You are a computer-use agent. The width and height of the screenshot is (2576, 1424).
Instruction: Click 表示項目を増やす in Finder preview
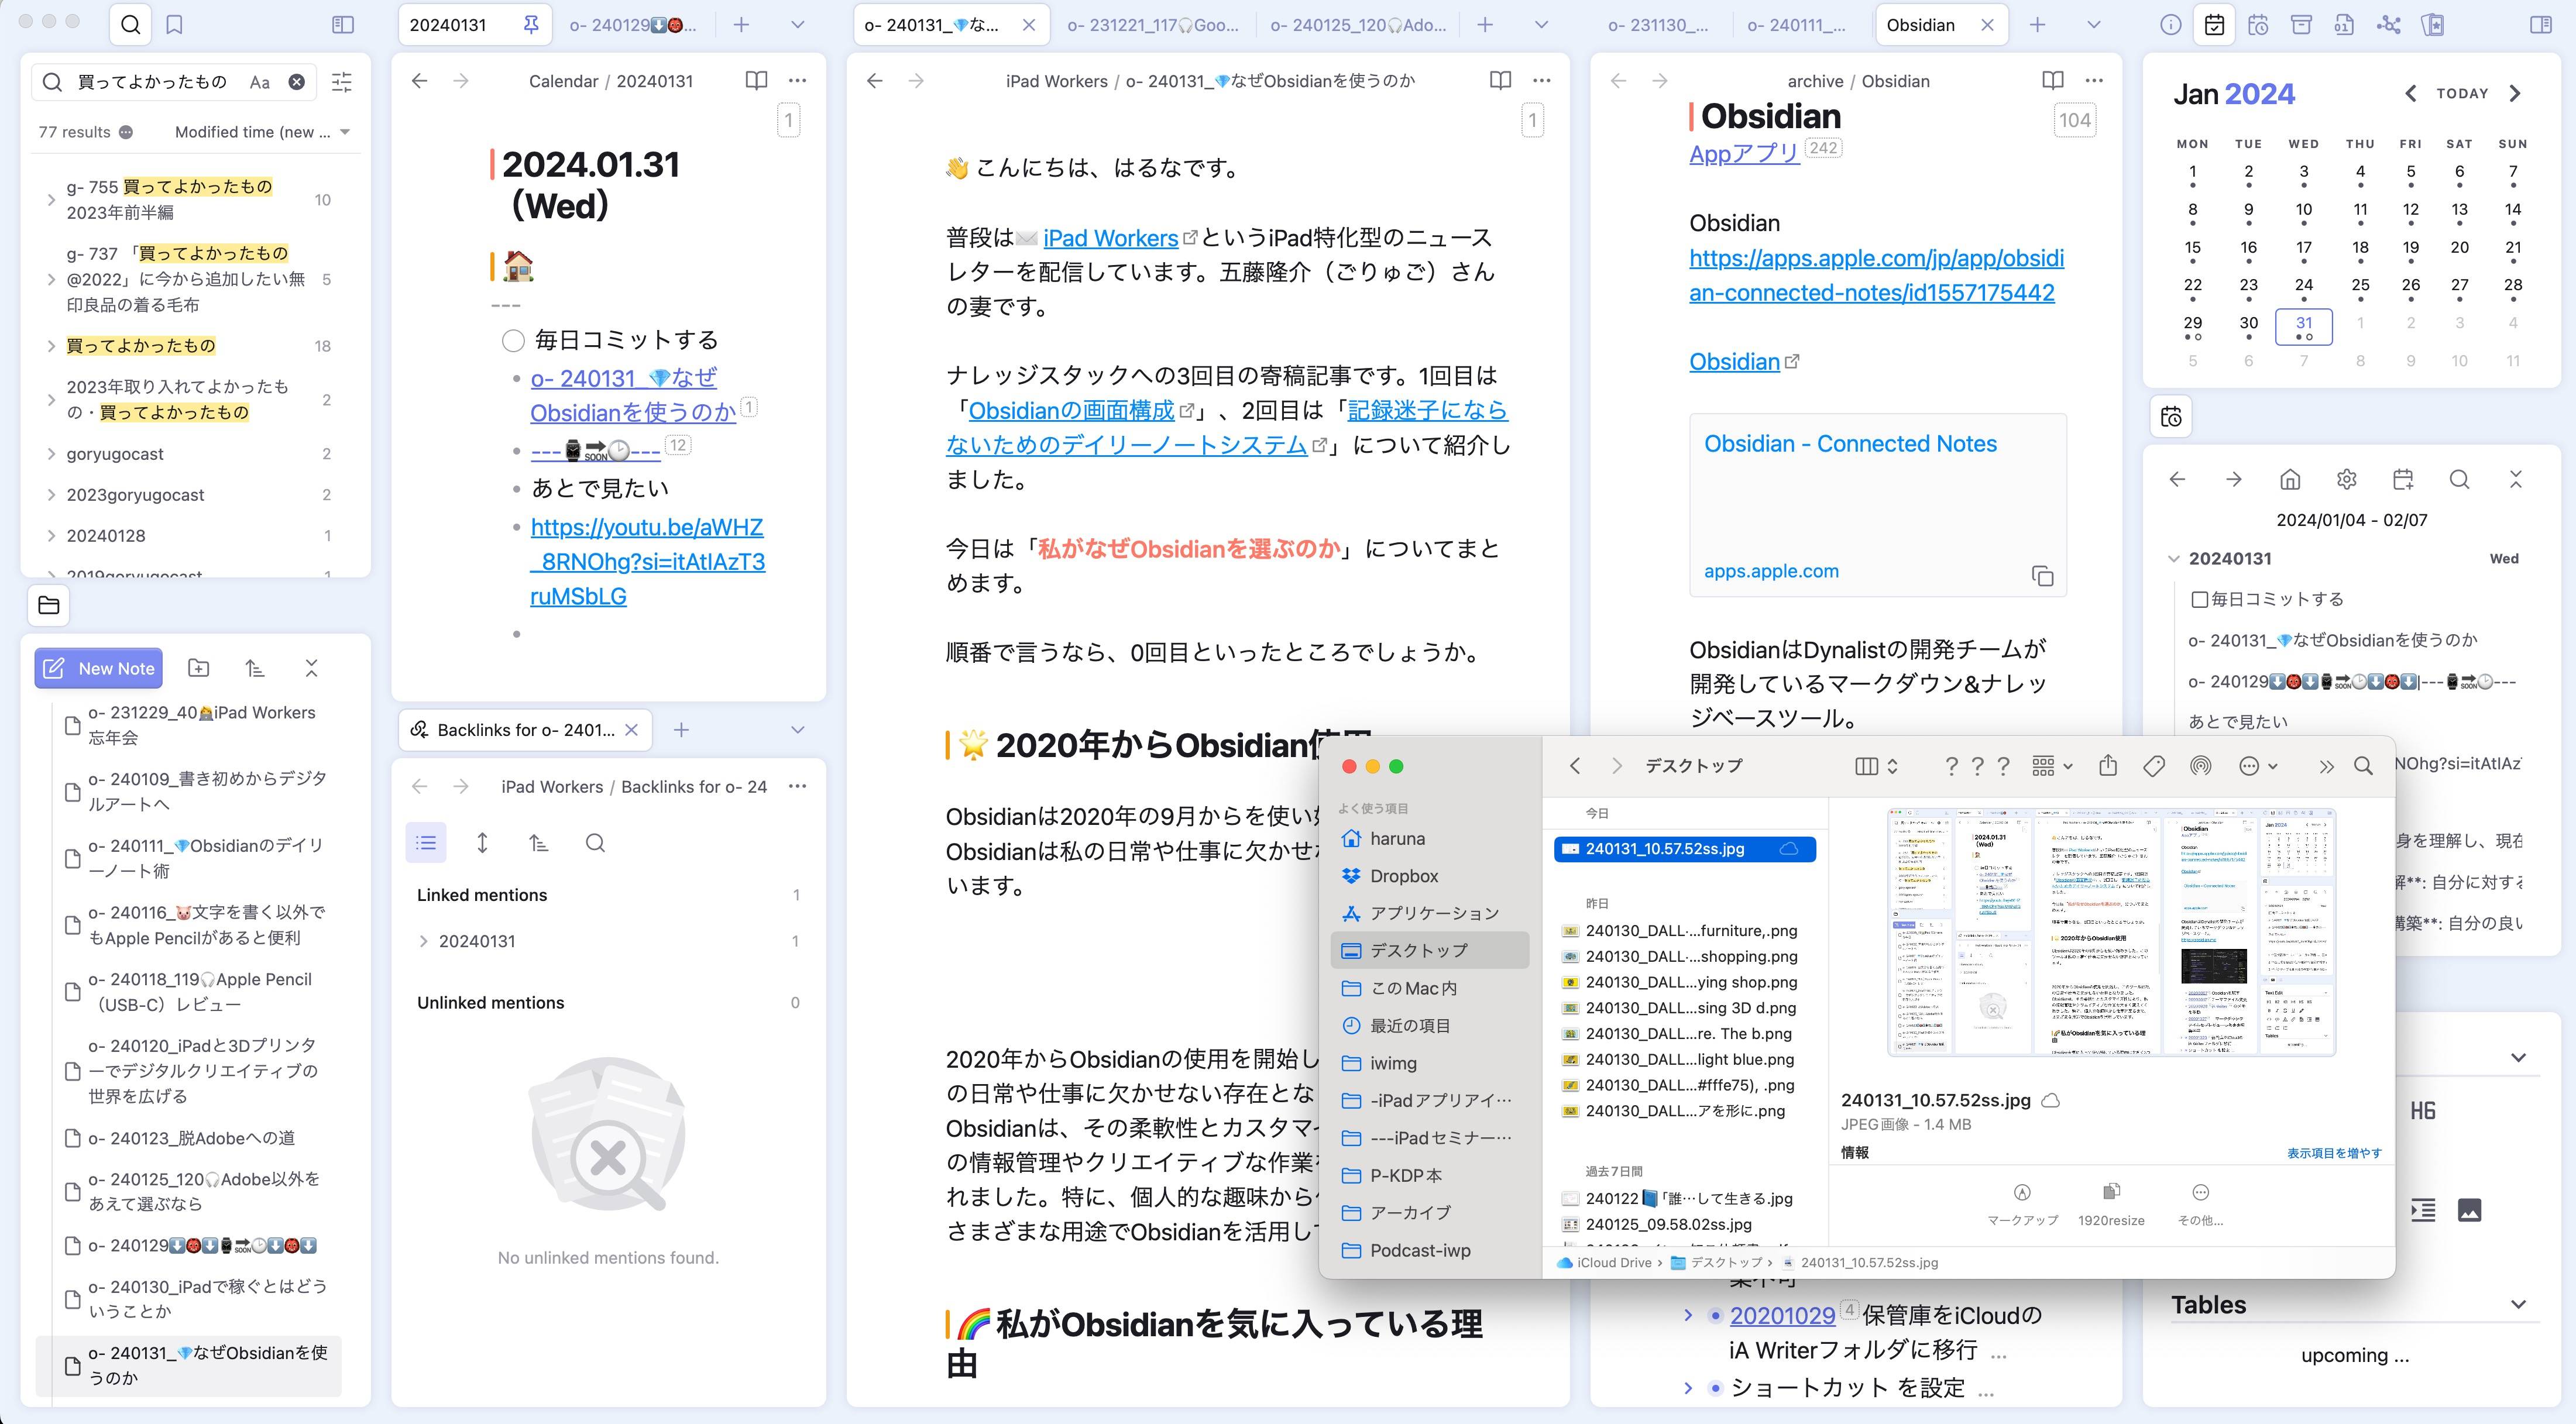tap(2334, 1153)
